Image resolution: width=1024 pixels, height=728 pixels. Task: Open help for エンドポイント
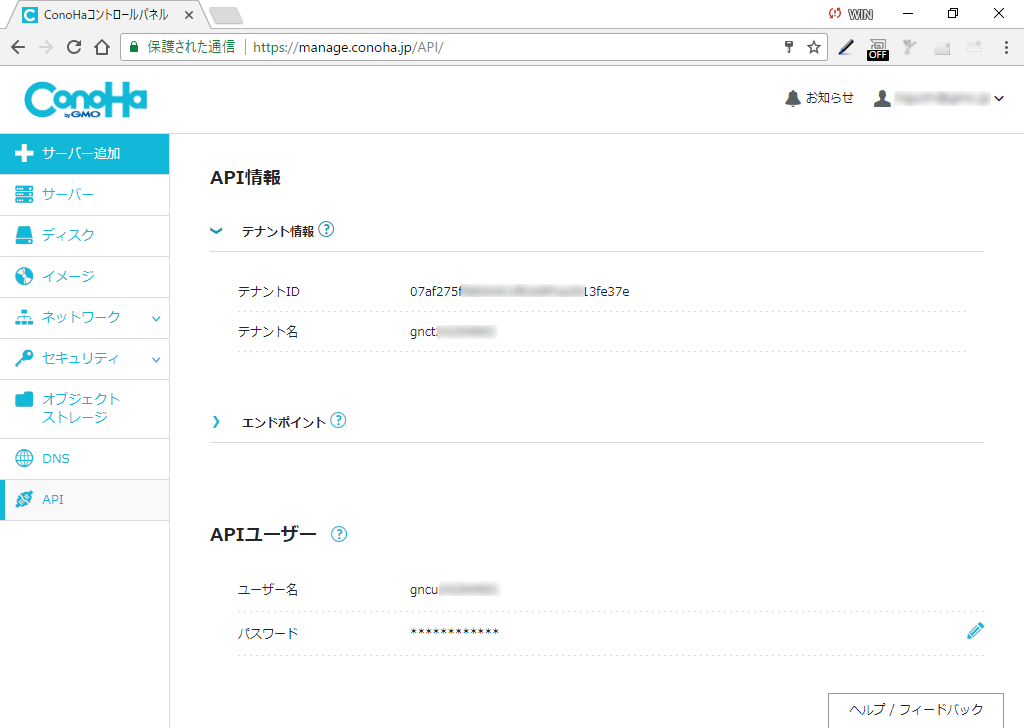coord(338,420)
